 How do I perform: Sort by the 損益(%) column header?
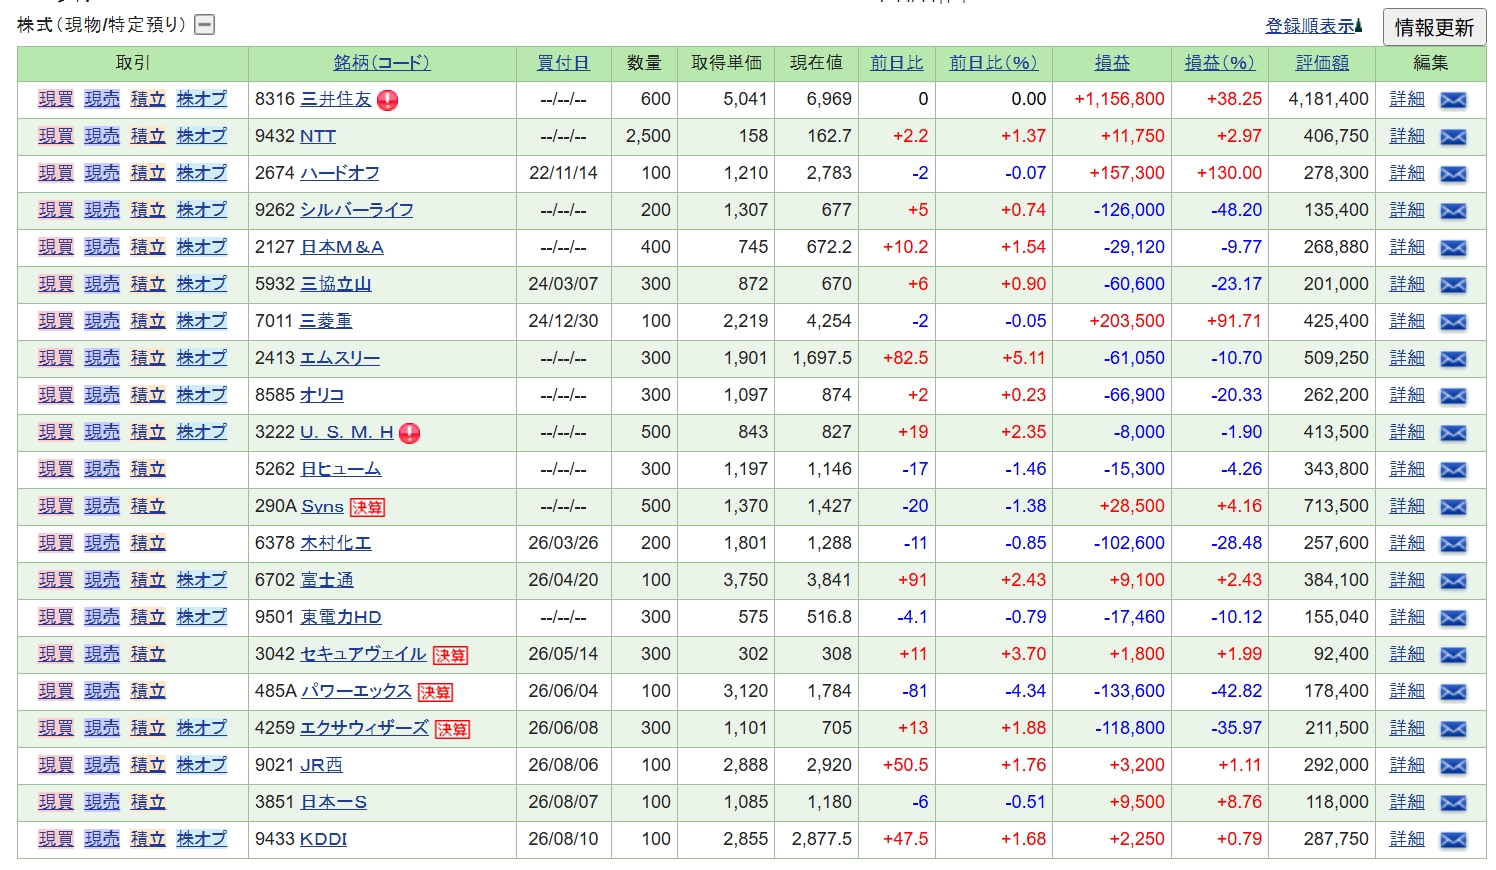(x=1220, y=63)
